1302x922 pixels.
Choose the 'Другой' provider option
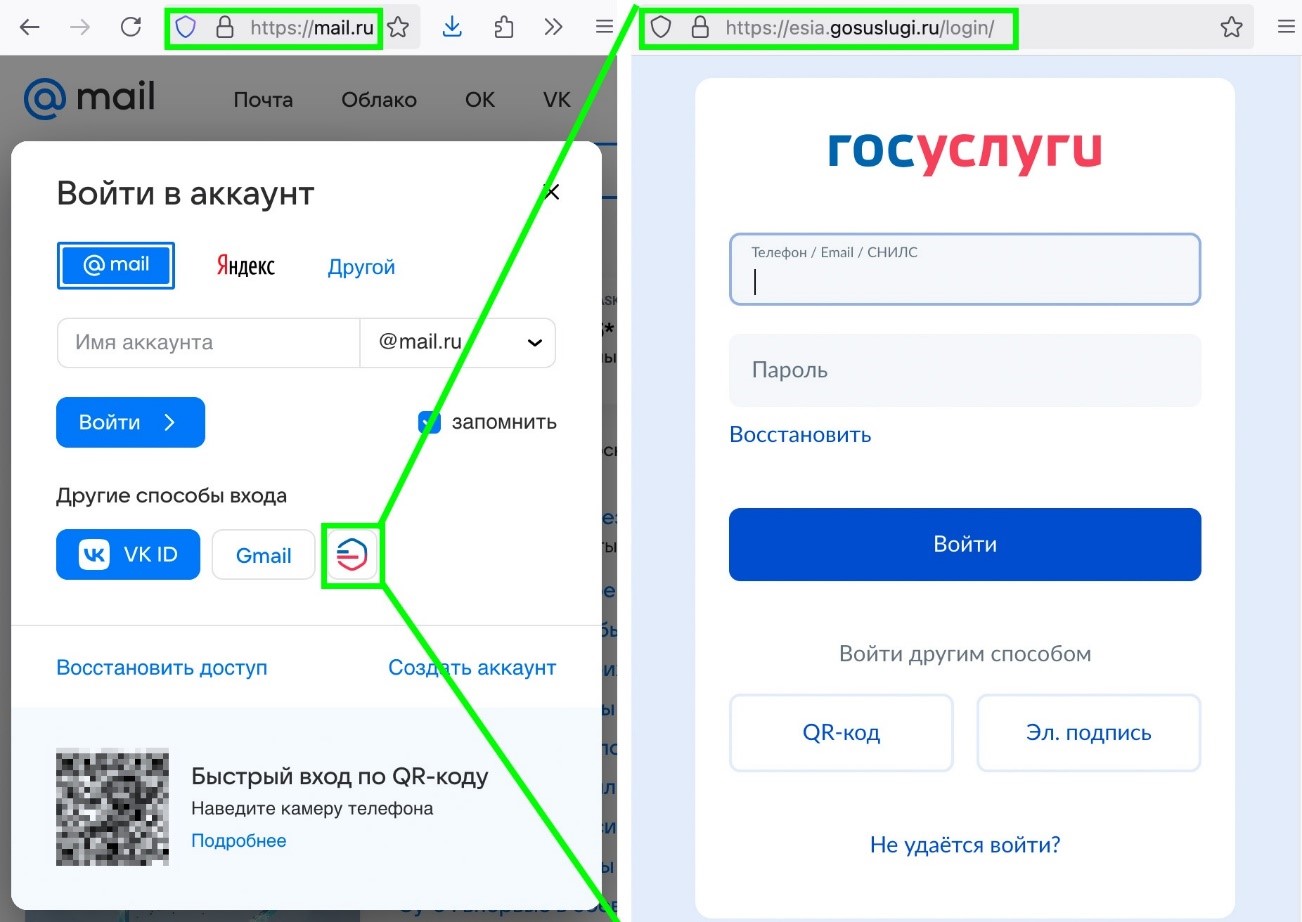pyautogui.click(x=361, y=267)
